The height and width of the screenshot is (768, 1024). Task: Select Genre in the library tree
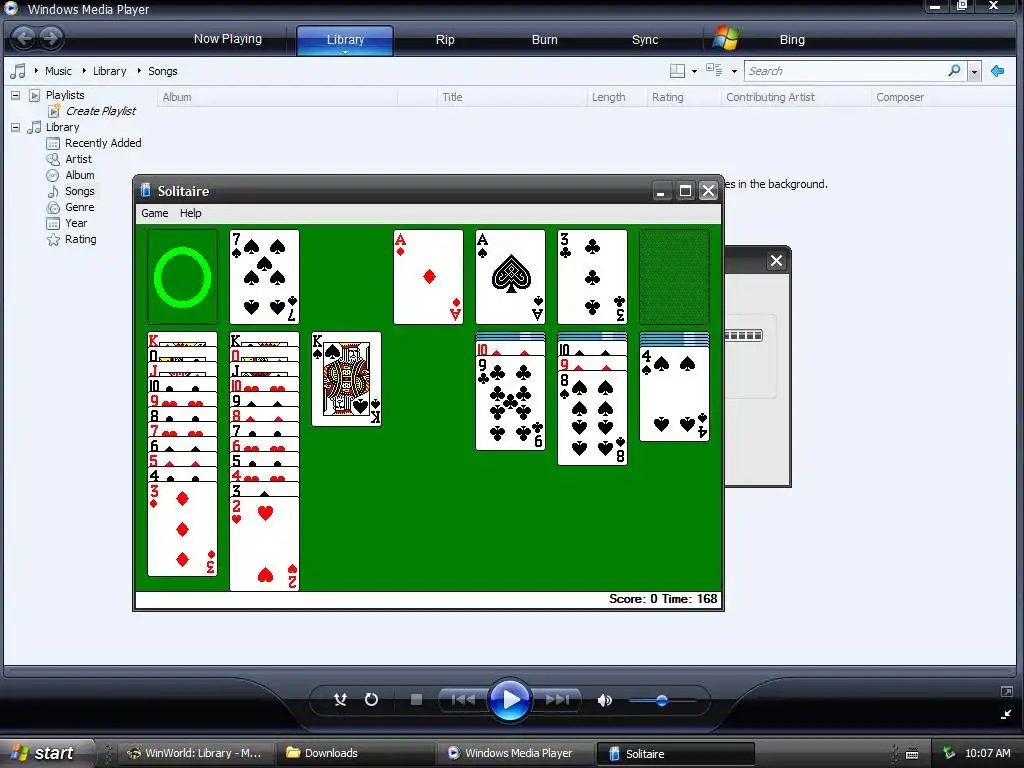click(x=80, y=207)
